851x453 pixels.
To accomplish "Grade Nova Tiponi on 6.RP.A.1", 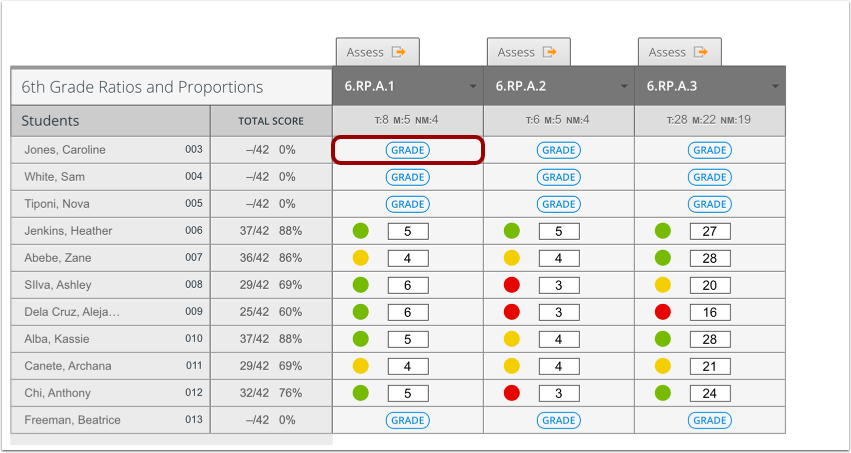I will [x=408, y=205].
